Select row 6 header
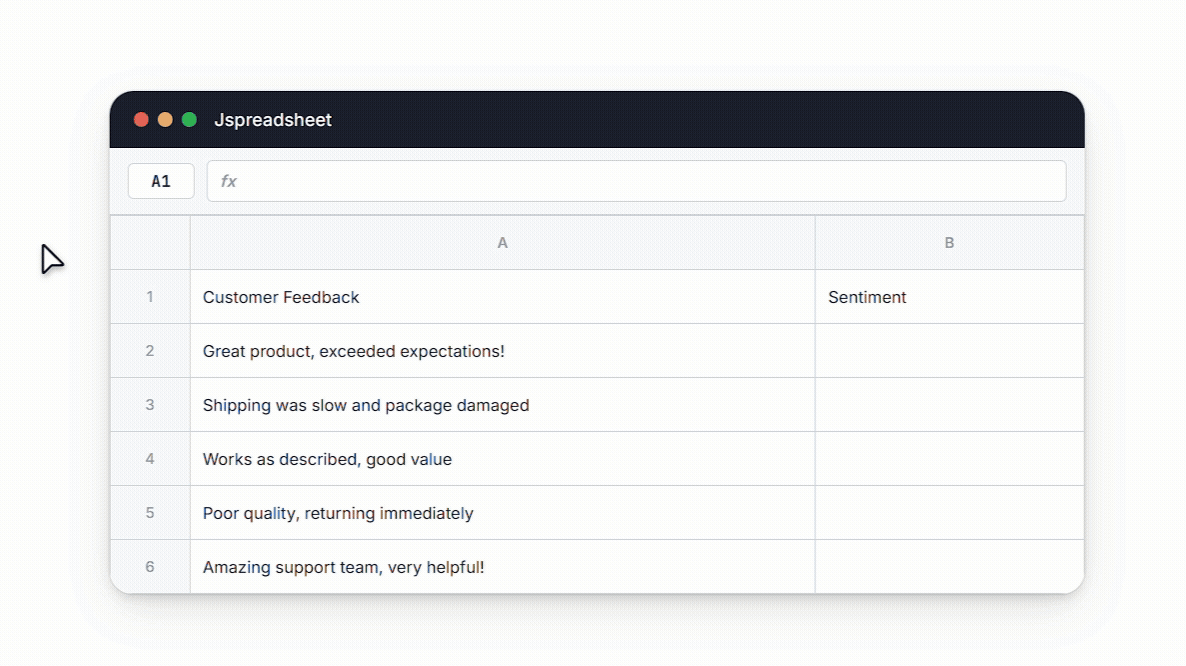 150,567
